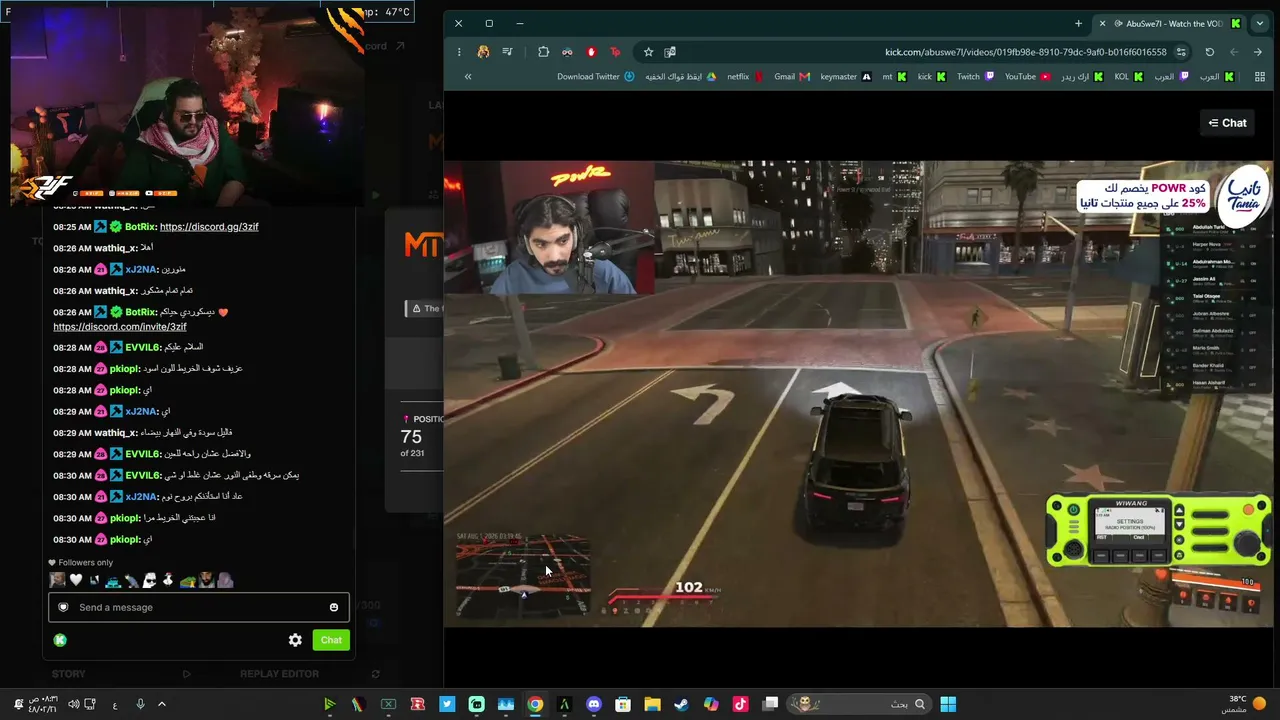Open the mt bookmark
The height and width of the screenshot is (720, 1280).
click(894, 77)
